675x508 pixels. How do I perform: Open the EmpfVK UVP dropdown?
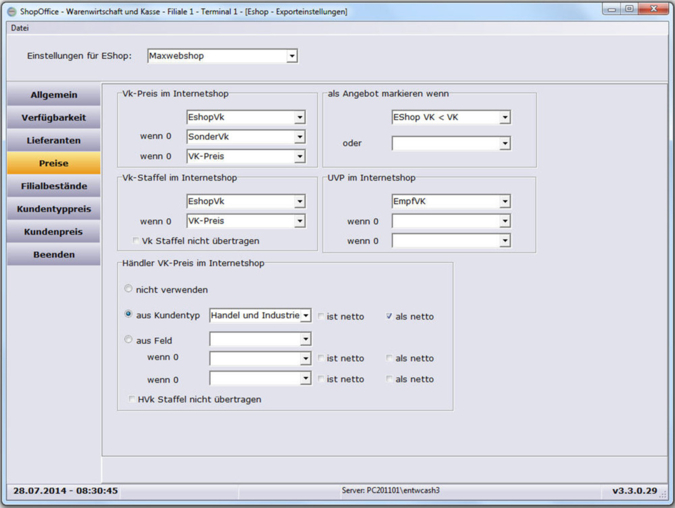pyautogui.click(x=504, y=202)
